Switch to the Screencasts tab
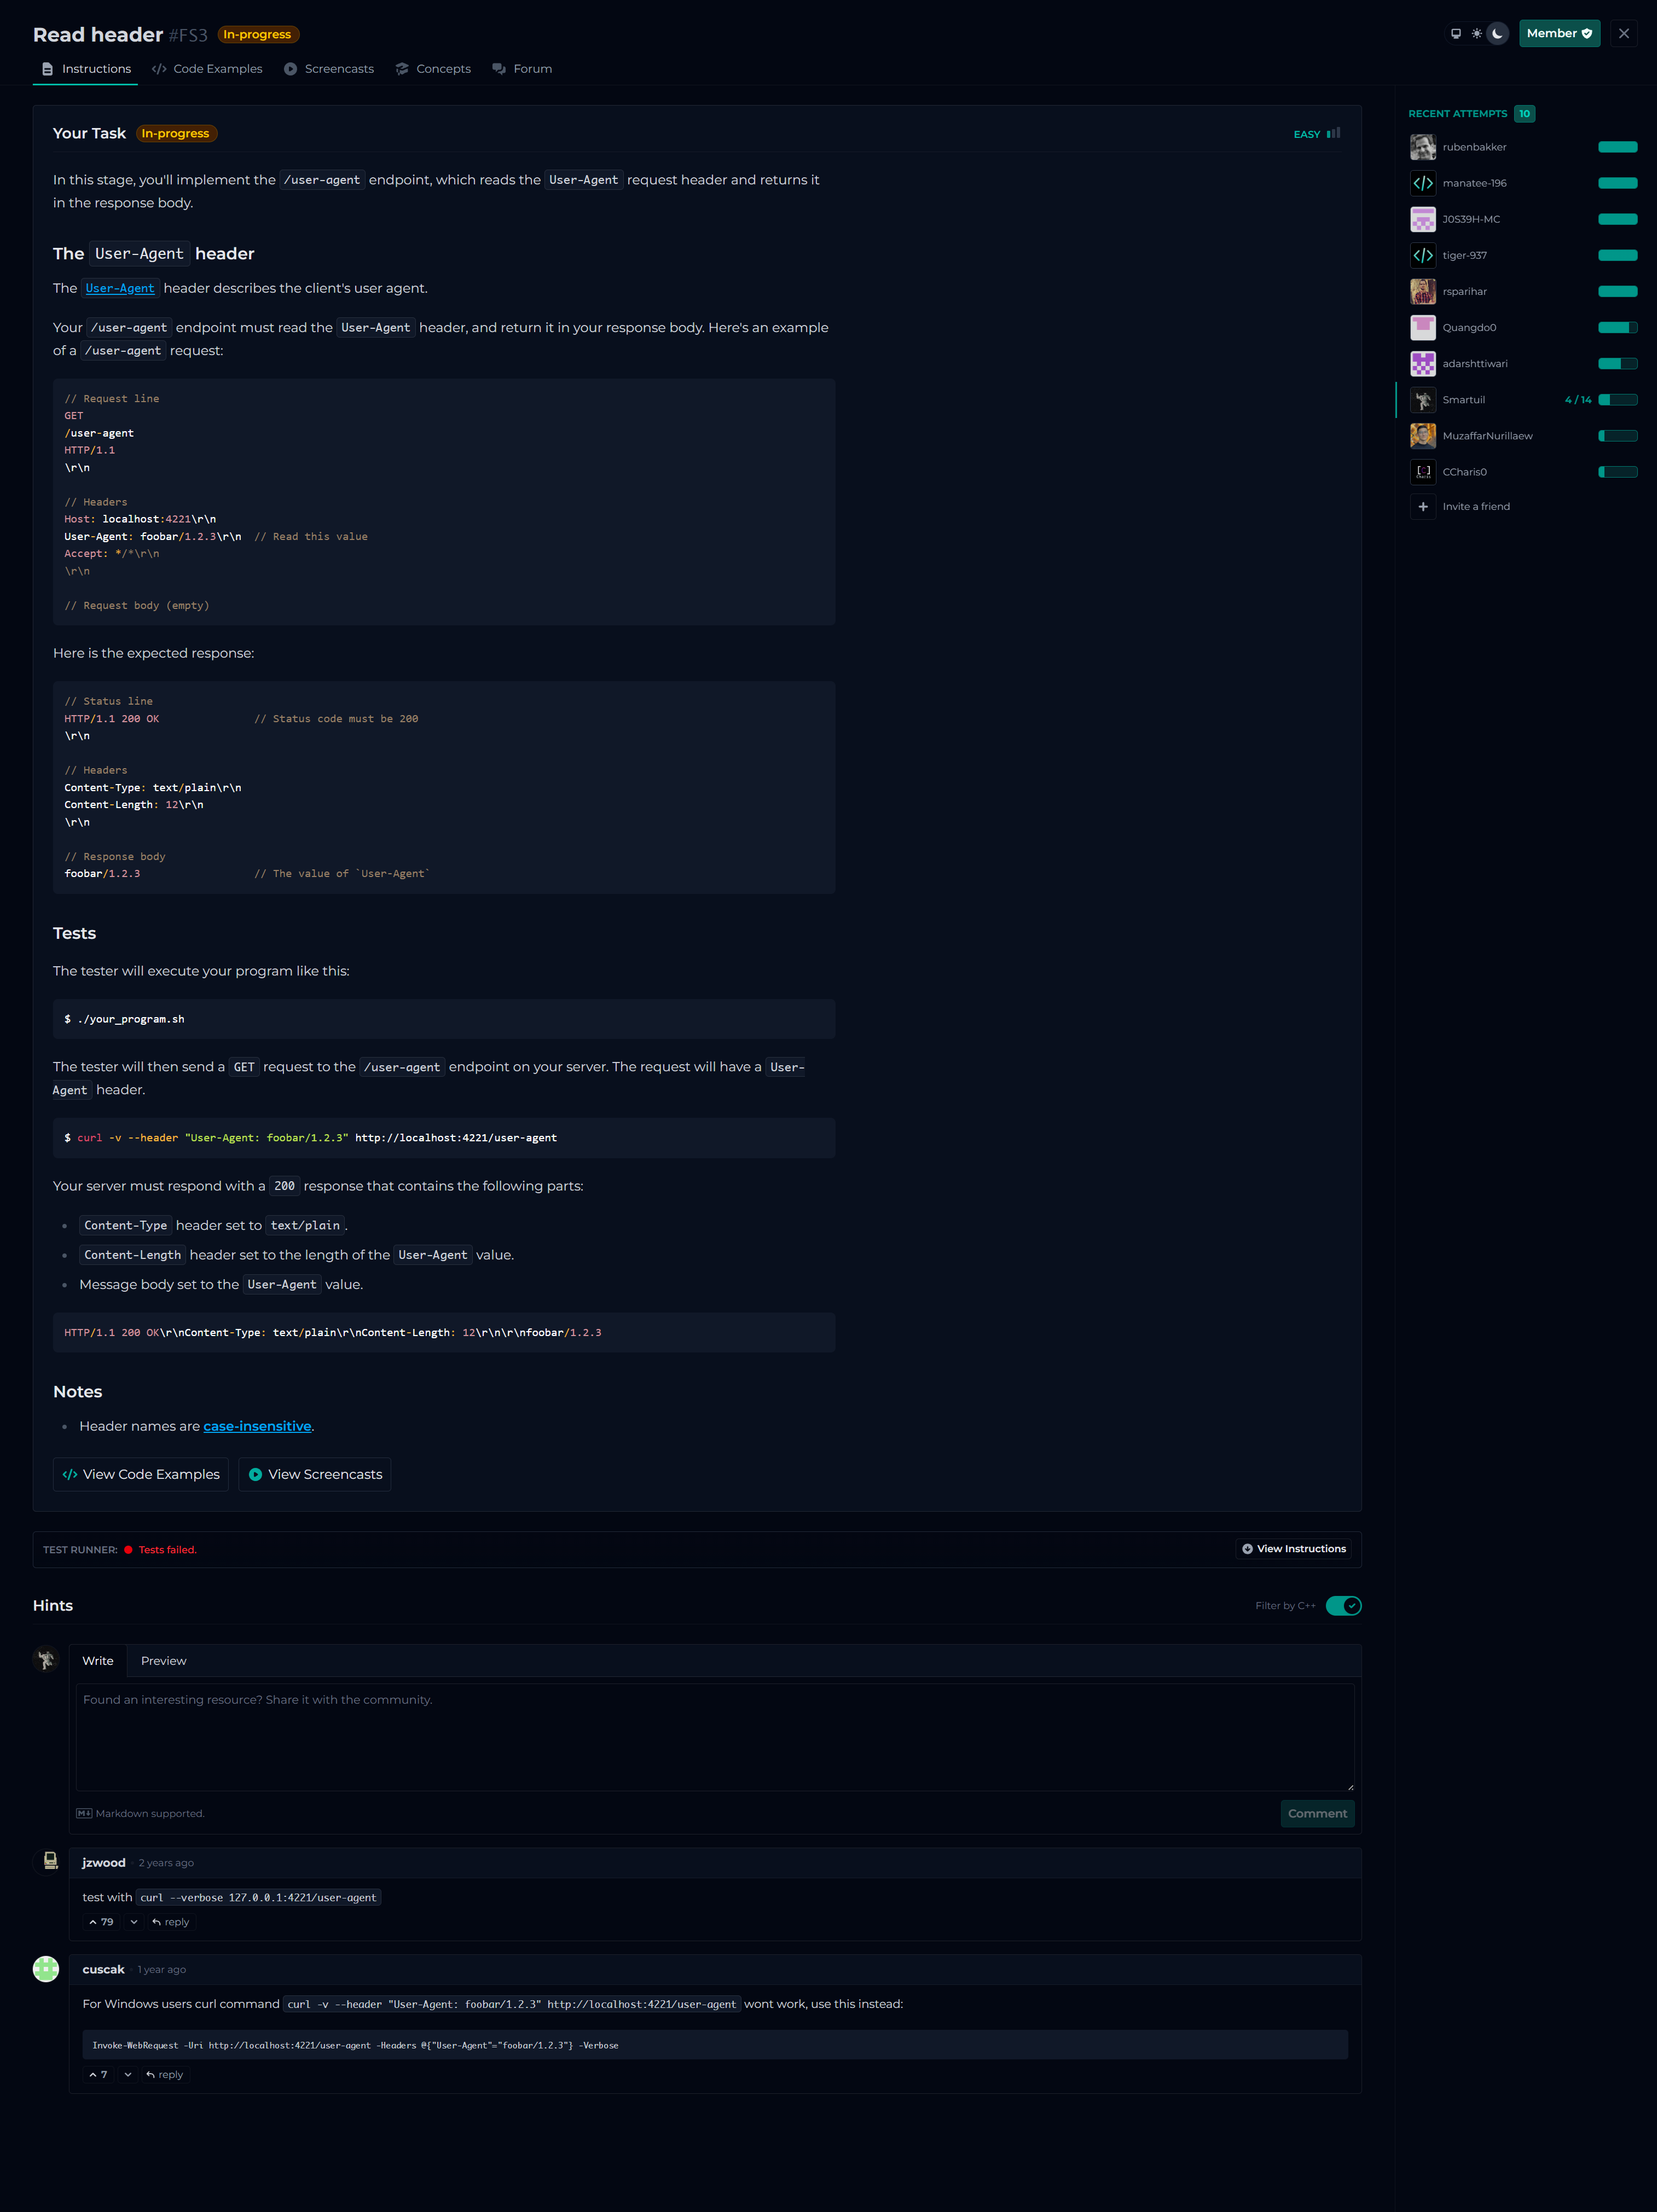The image size is (1657, 2212). coord(329,69)
